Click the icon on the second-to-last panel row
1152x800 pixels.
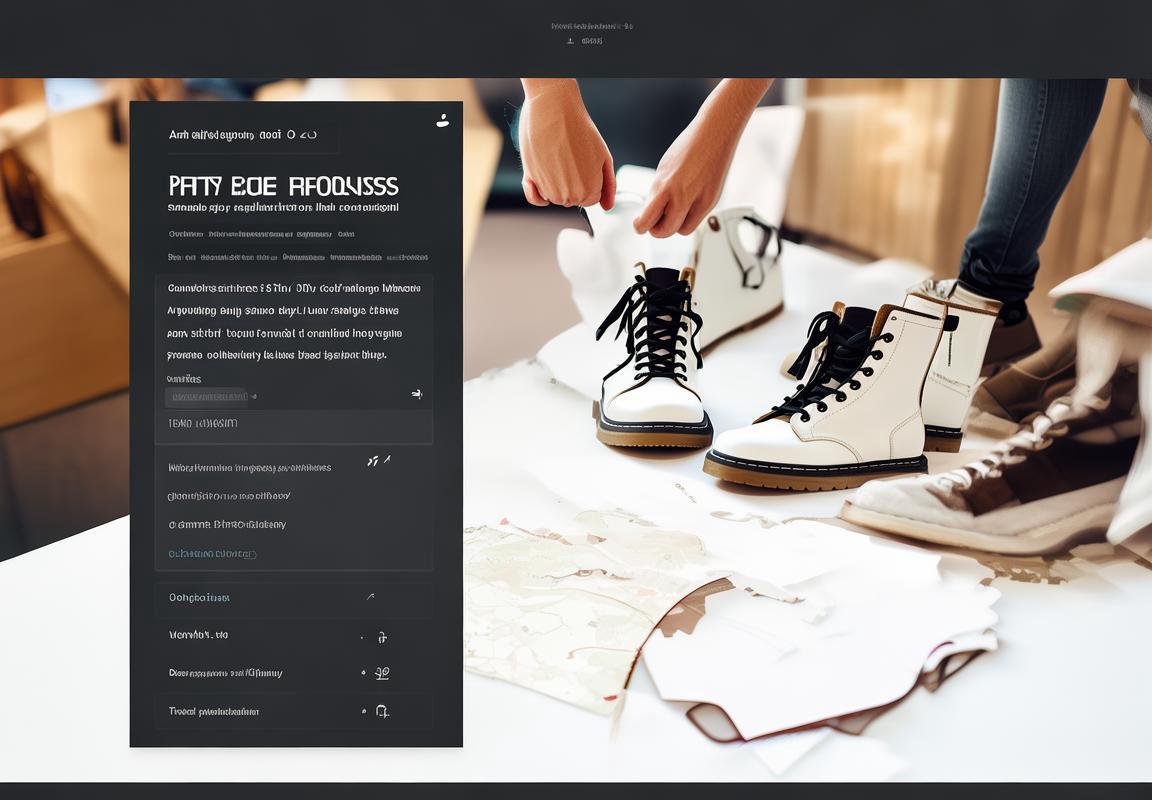point(382,673)
